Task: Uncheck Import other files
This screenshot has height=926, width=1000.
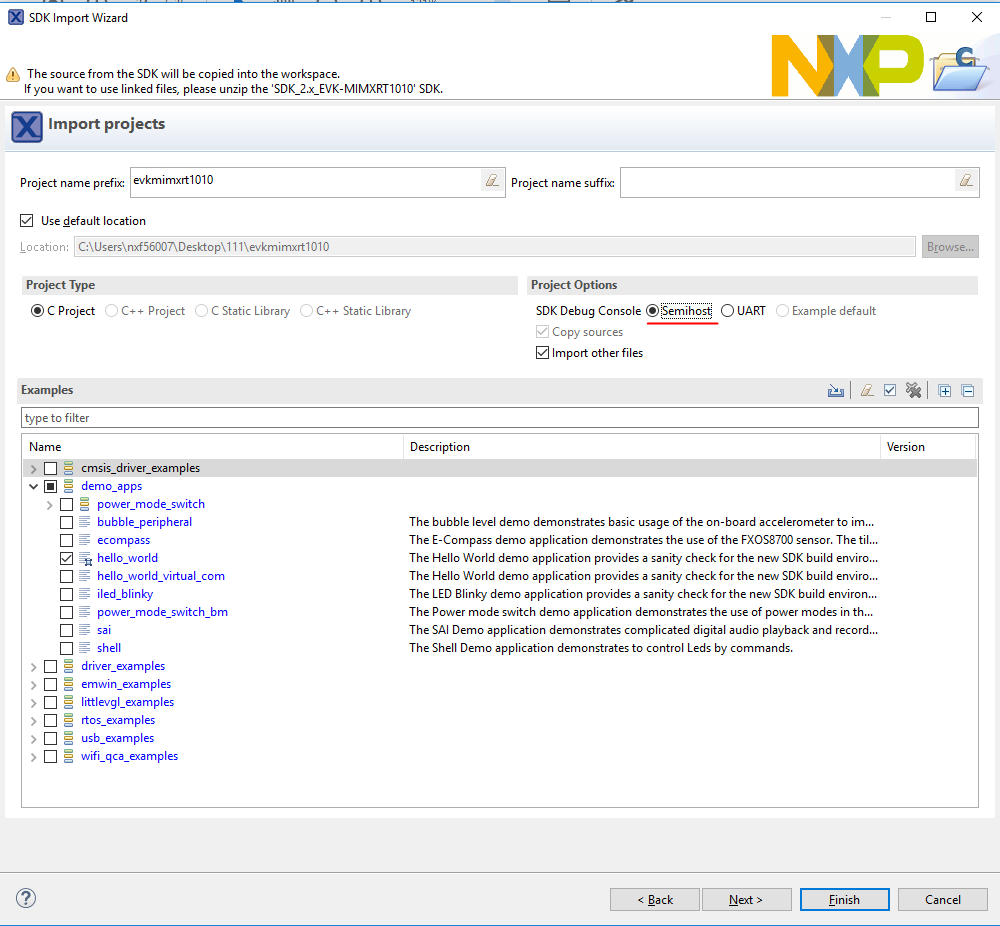Action: pyautogui.click(x=543, y=353)
